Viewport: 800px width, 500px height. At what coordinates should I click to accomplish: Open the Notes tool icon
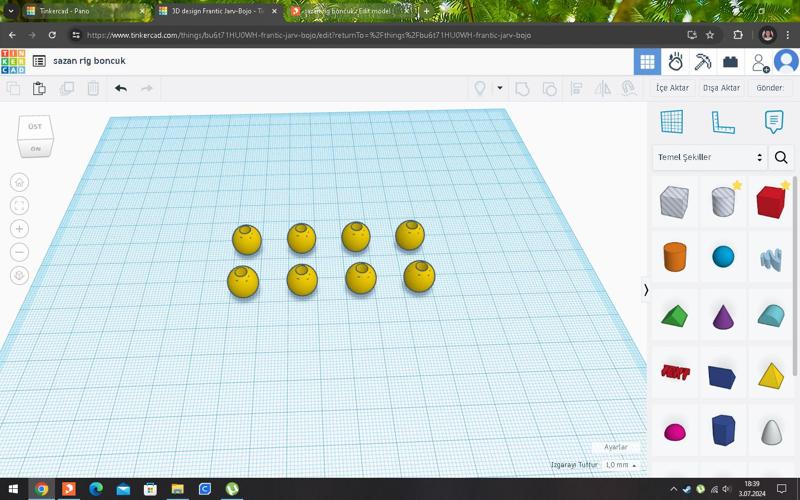point(774,122)
